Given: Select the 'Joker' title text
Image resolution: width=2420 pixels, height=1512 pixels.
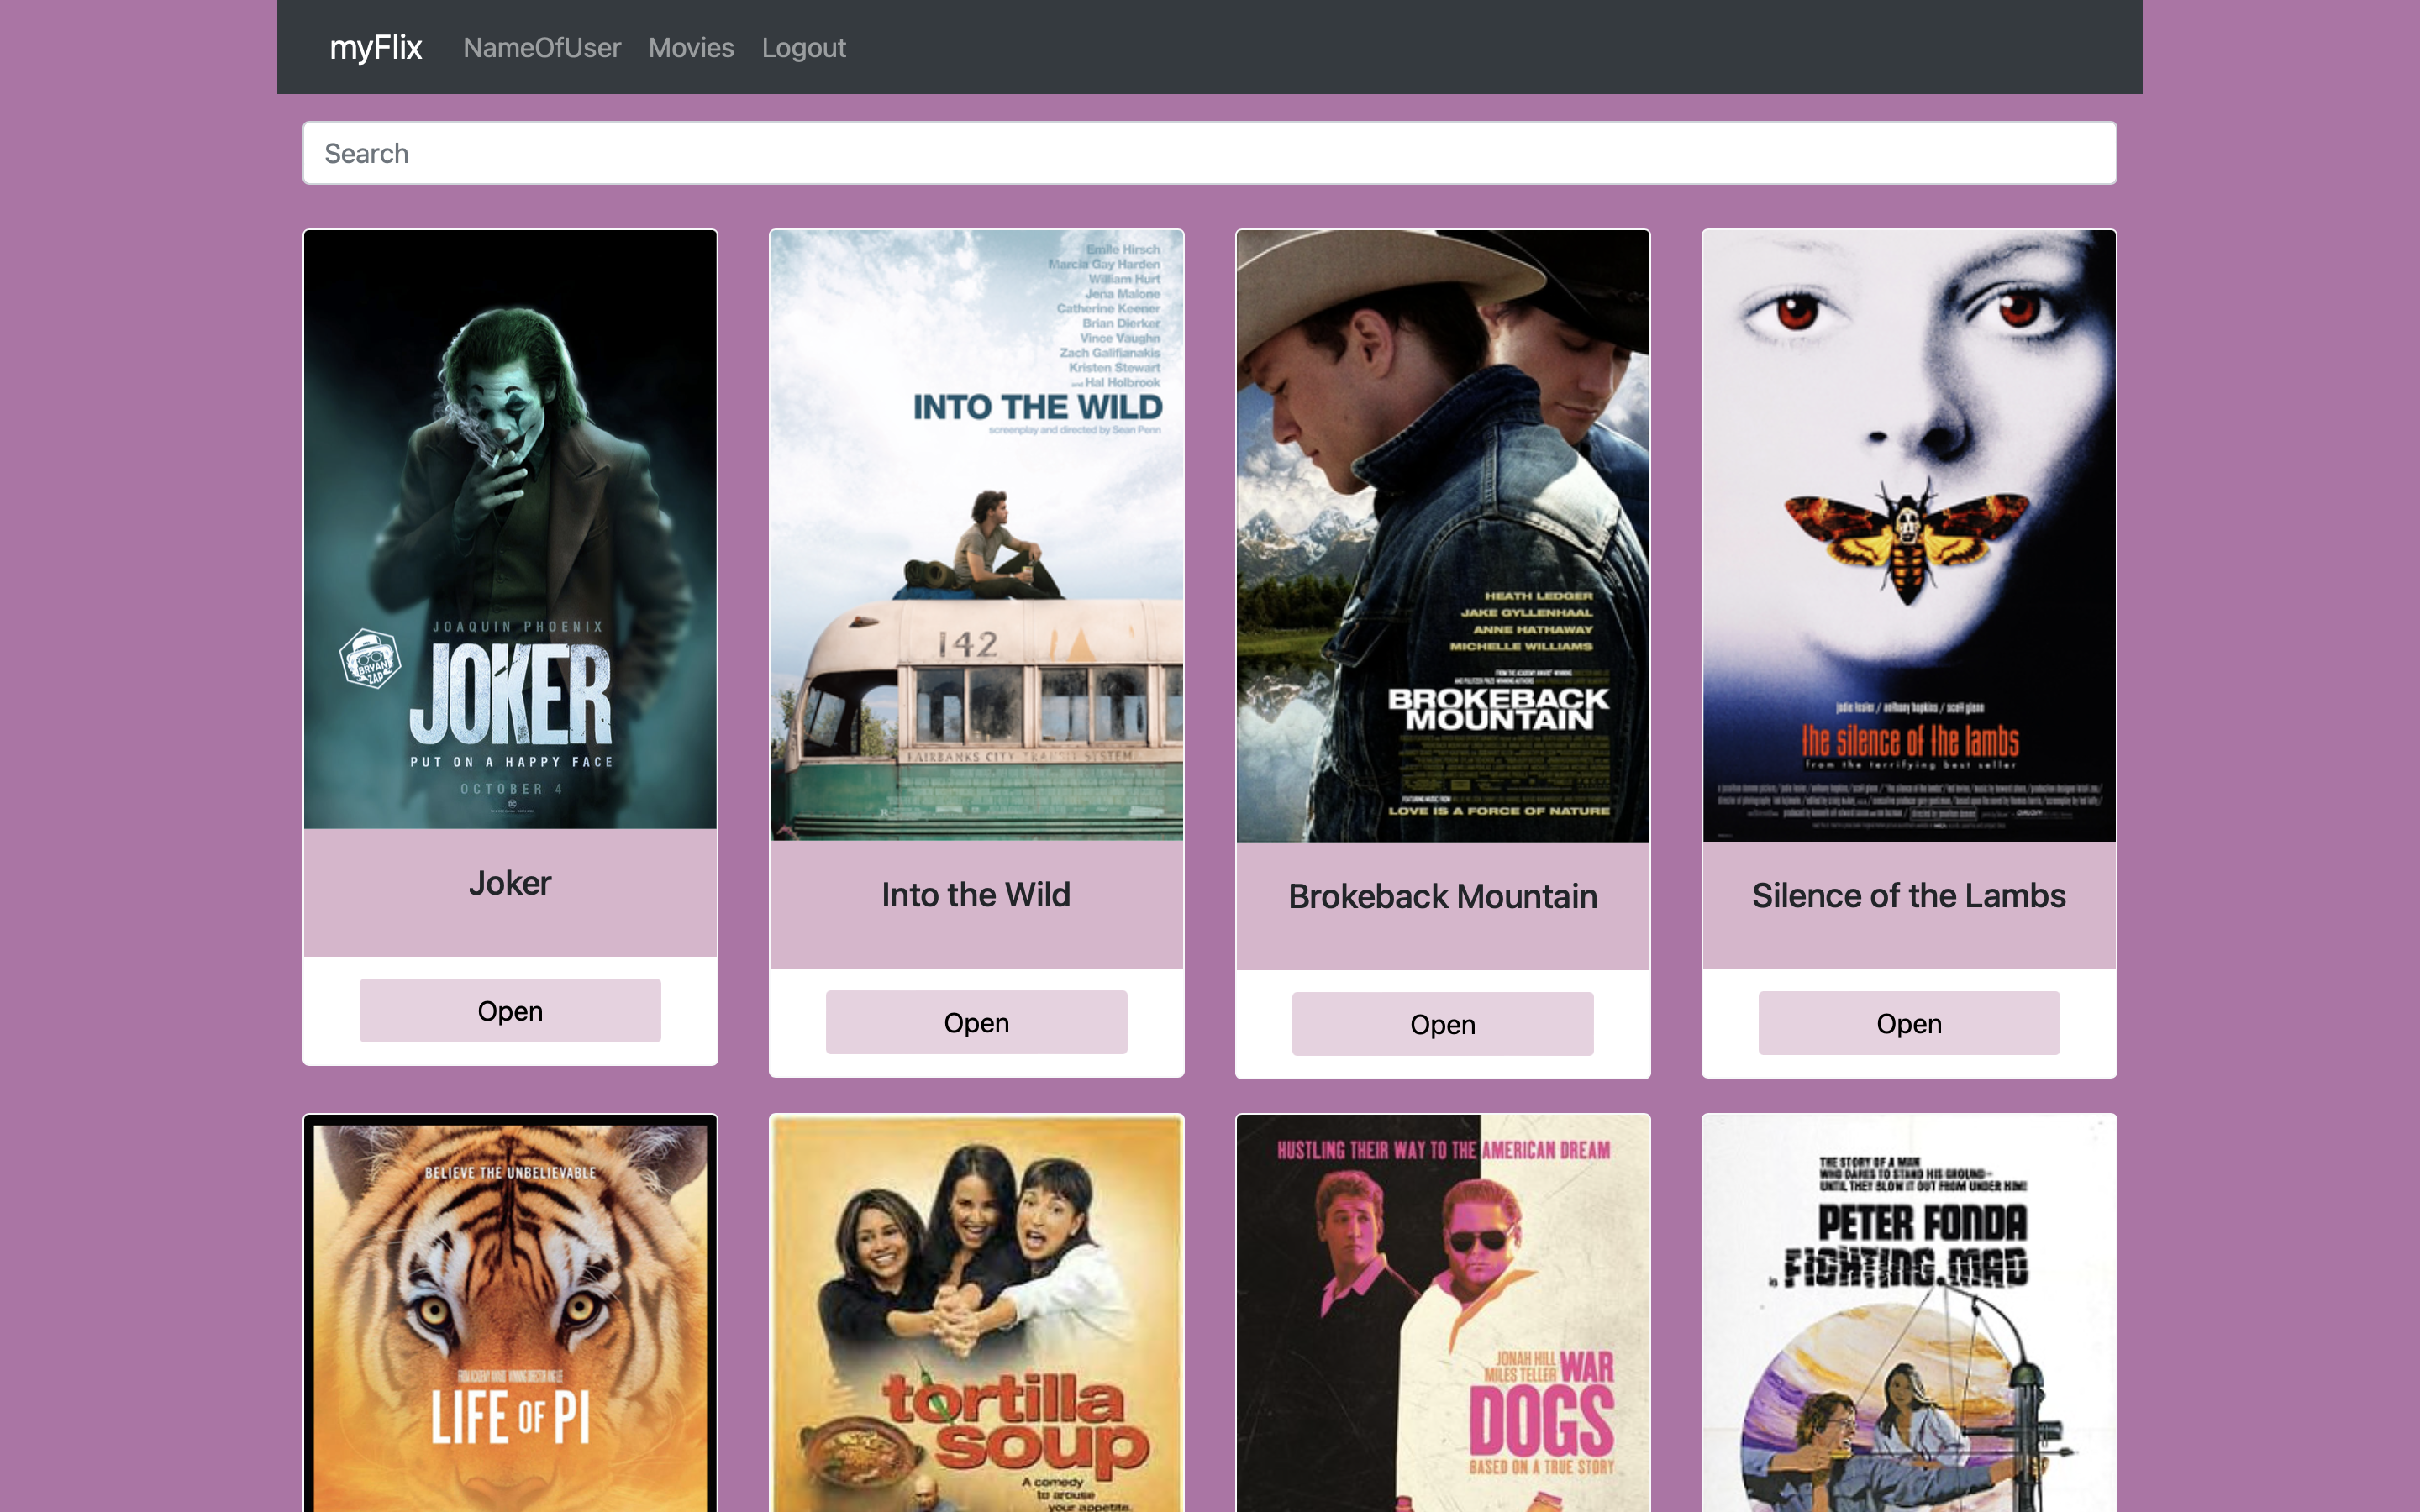Looking at the screenshot, I should (x=510, y=883).
